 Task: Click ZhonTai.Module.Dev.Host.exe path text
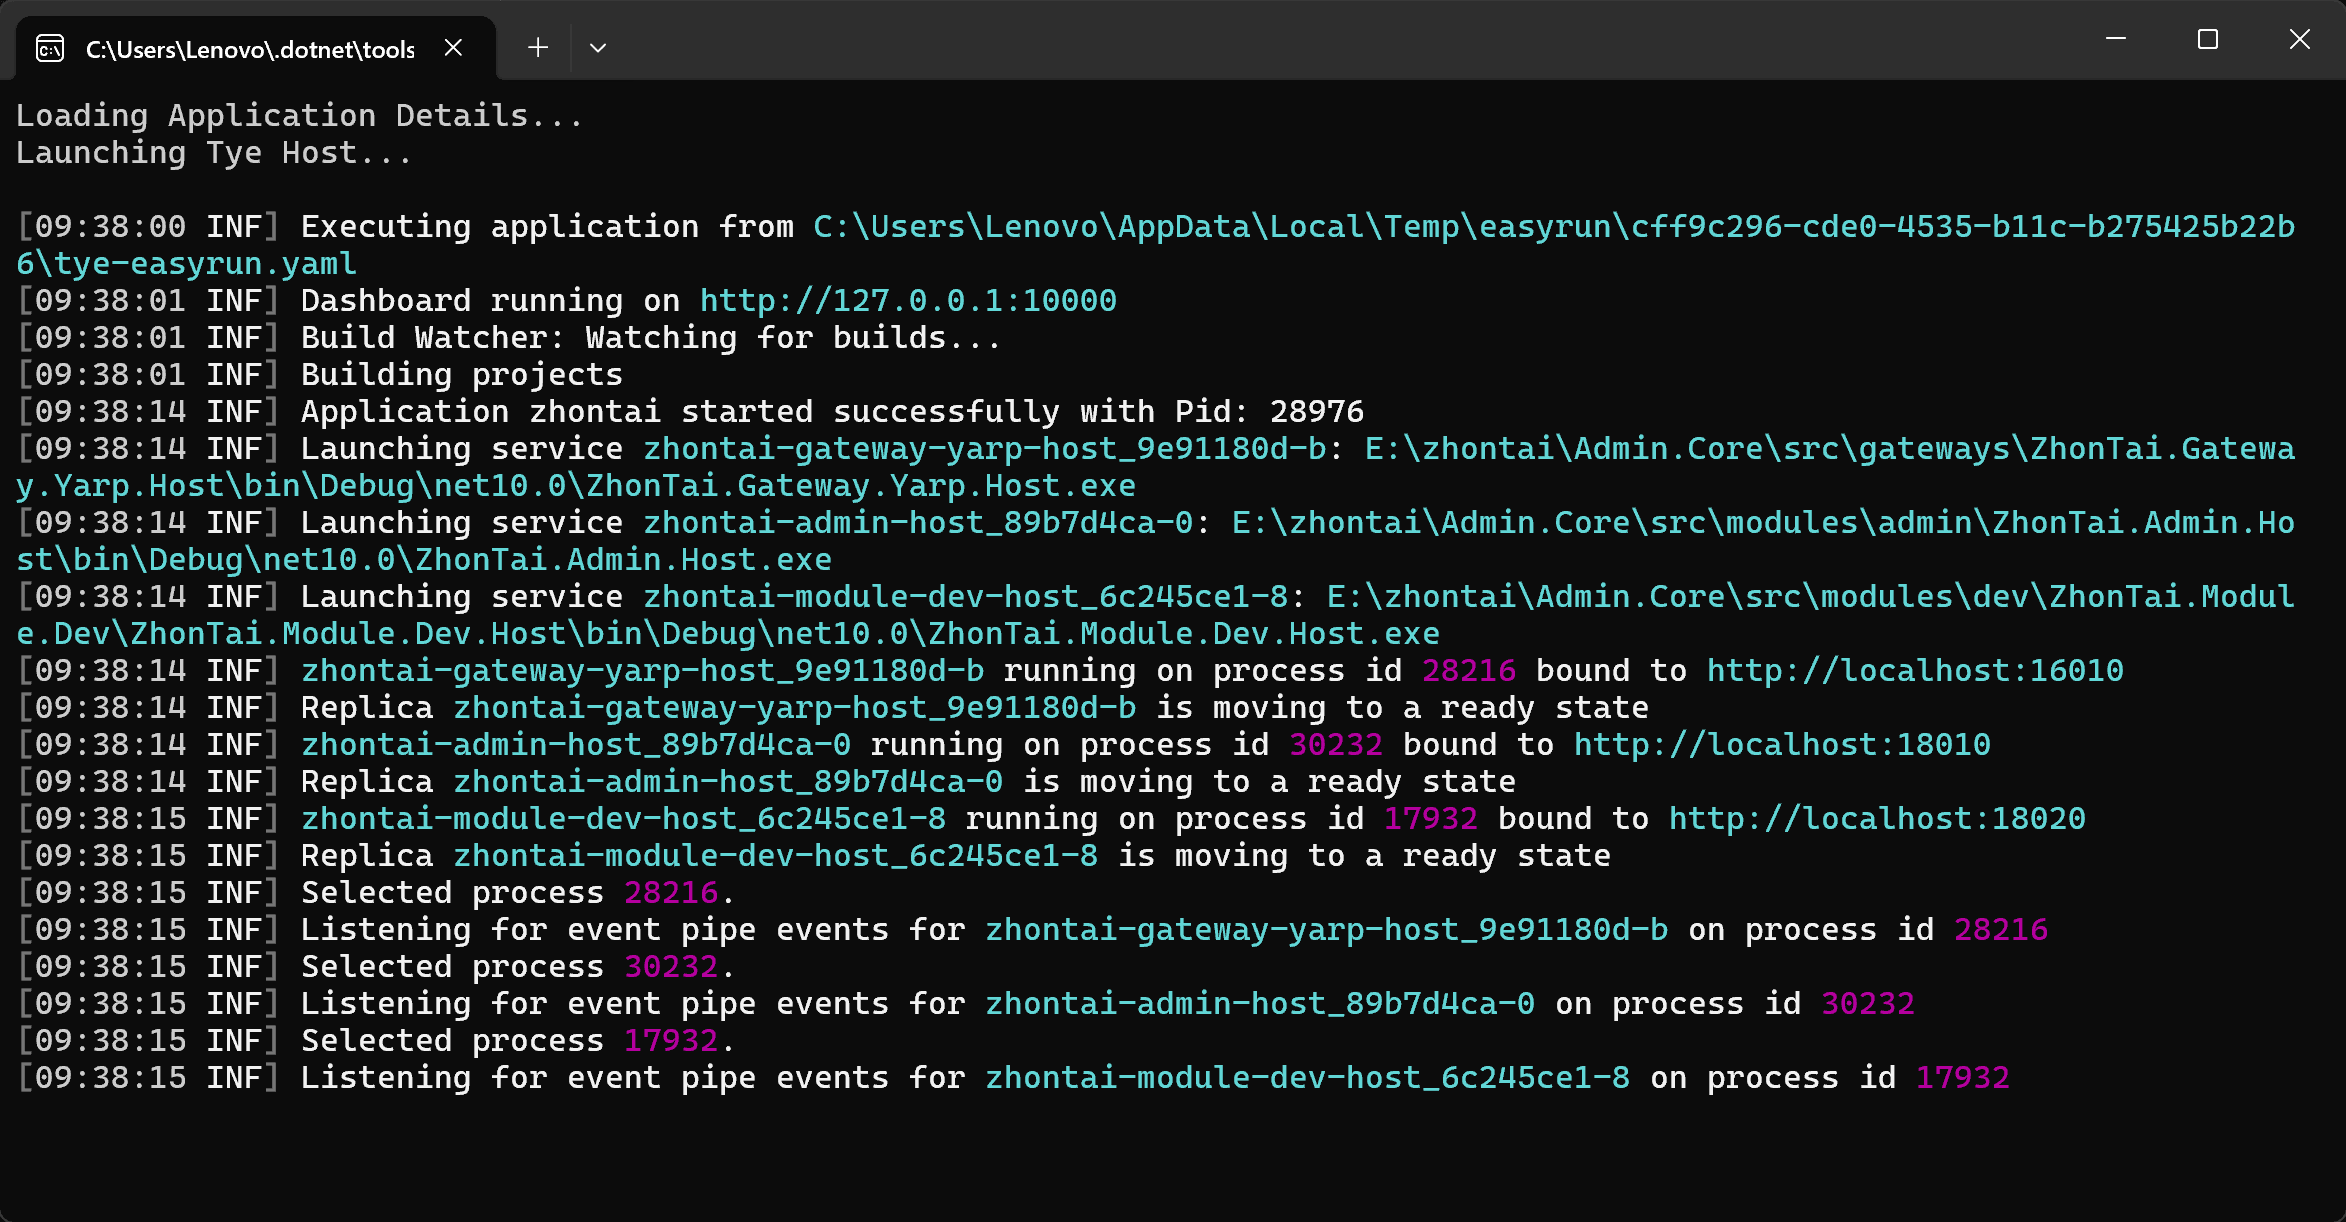(x=1183, y=634)
